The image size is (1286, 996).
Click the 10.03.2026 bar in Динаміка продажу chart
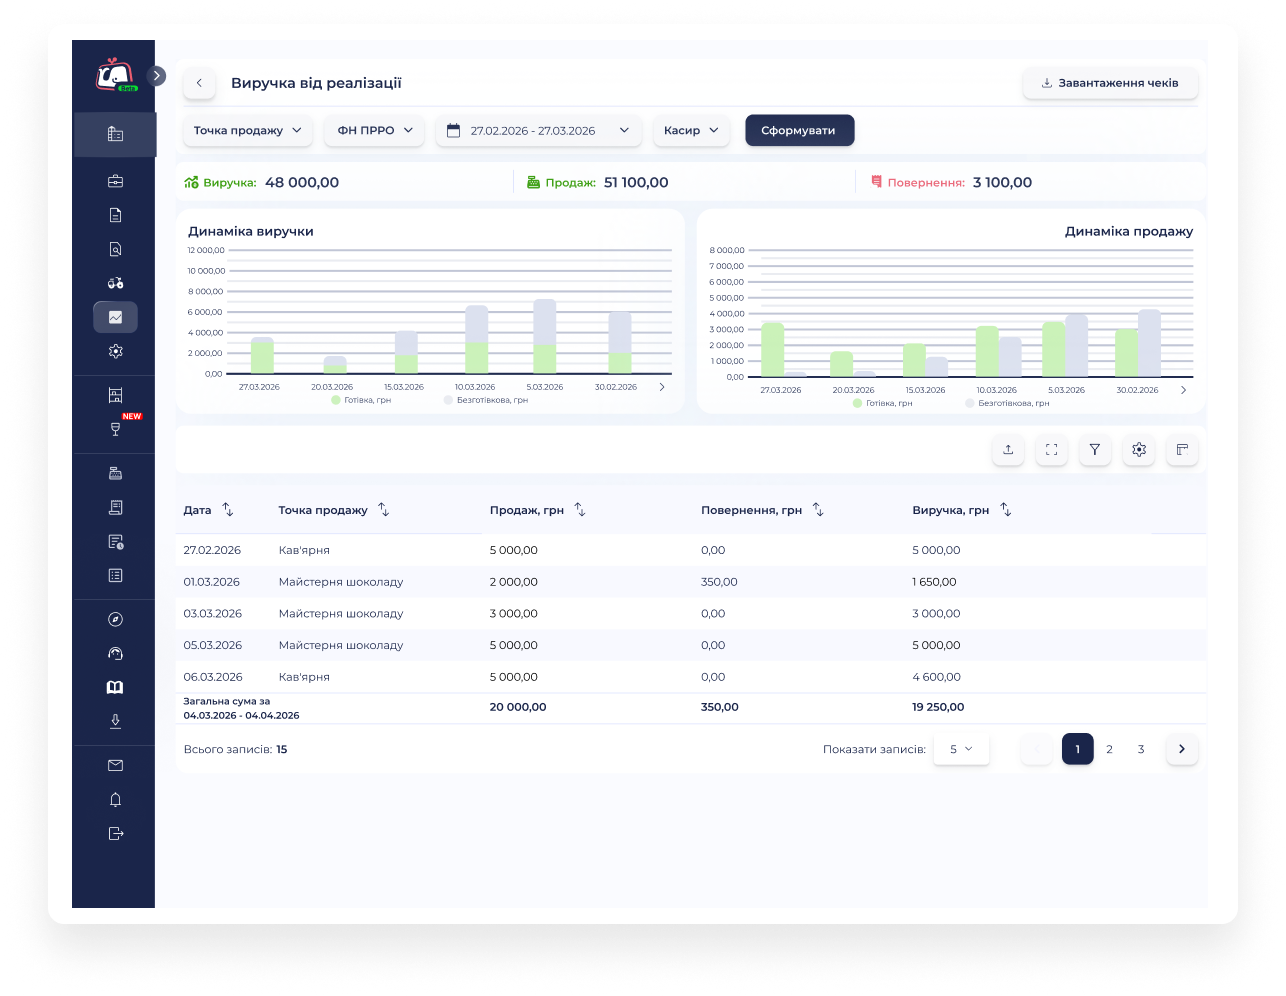[x=999, y=351]
